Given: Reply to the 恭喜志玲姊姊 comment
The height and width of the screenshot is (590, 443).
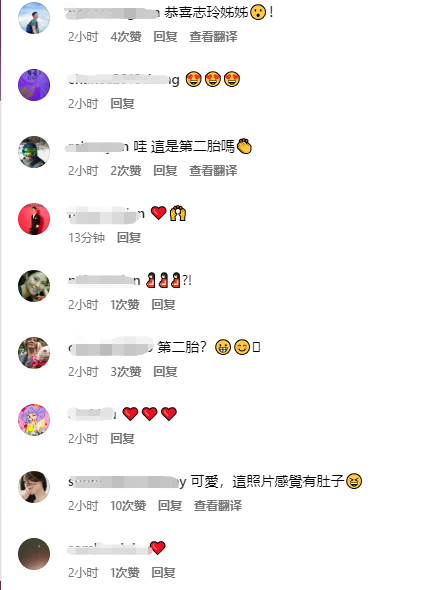Looking at the screenshot, I should 165,36.
